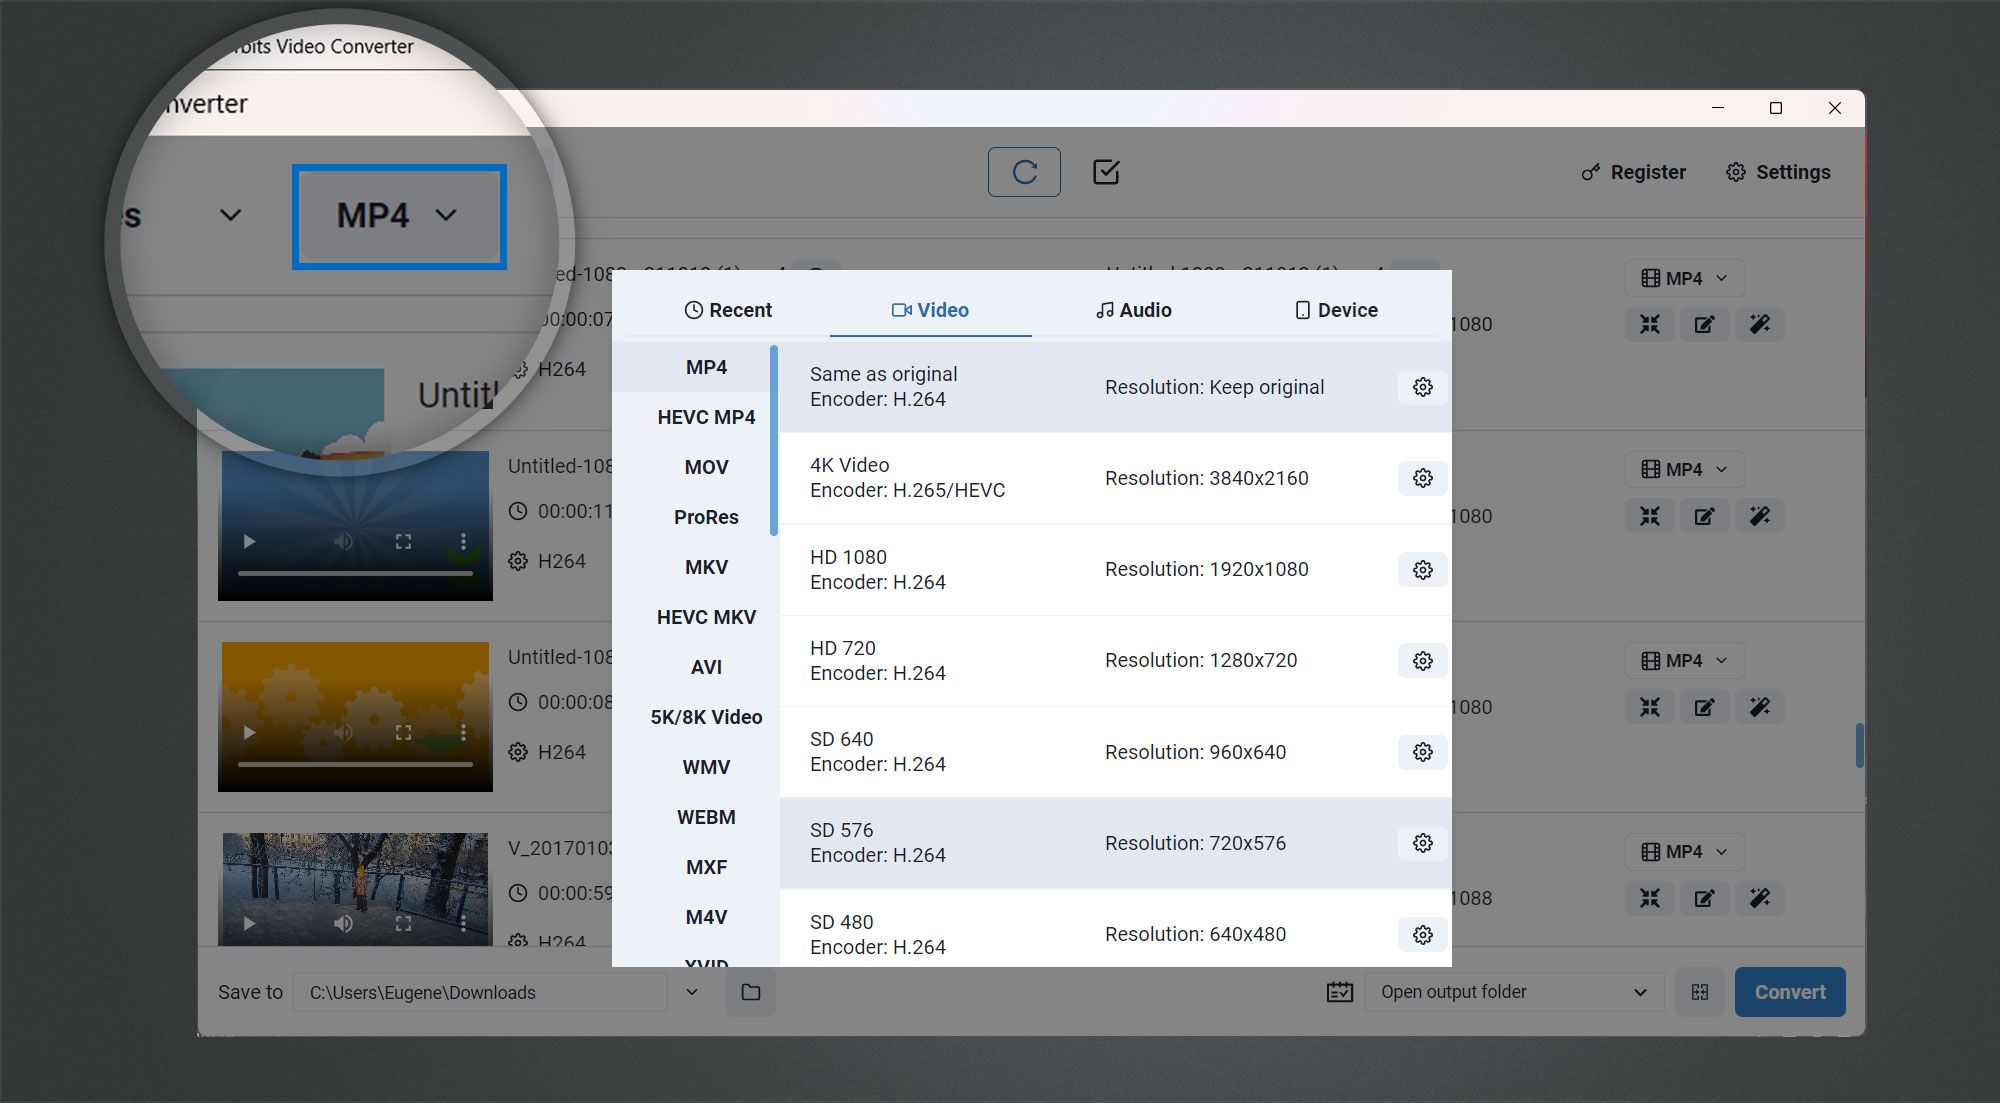Click Convert button to start conversion
The height and width of the screenshot is (1103, 2000).
pyautogui.click(x=1788, y=990)
